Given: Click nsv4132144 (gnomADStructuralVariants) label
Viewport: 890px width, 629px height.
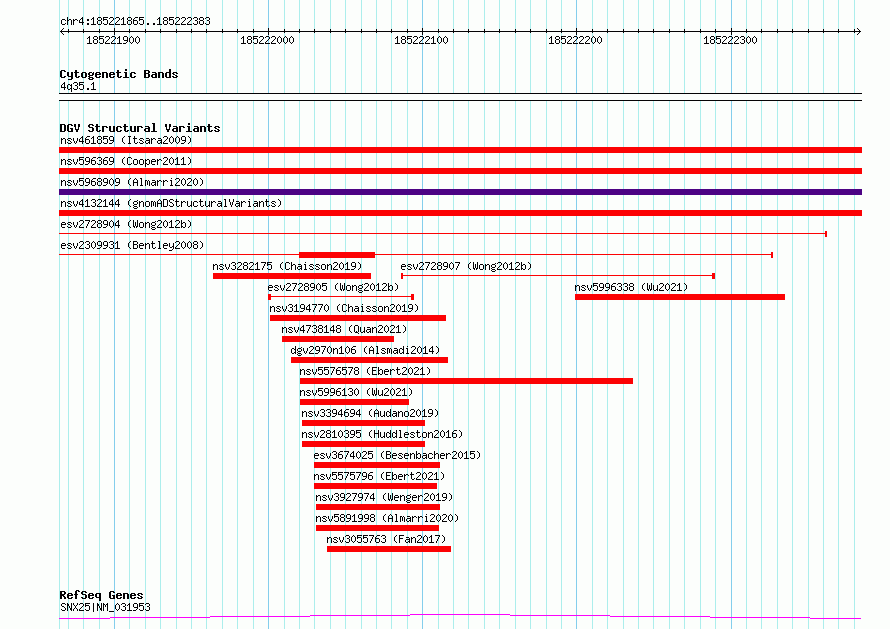Looking at the screenshot, I should [171, 203].
